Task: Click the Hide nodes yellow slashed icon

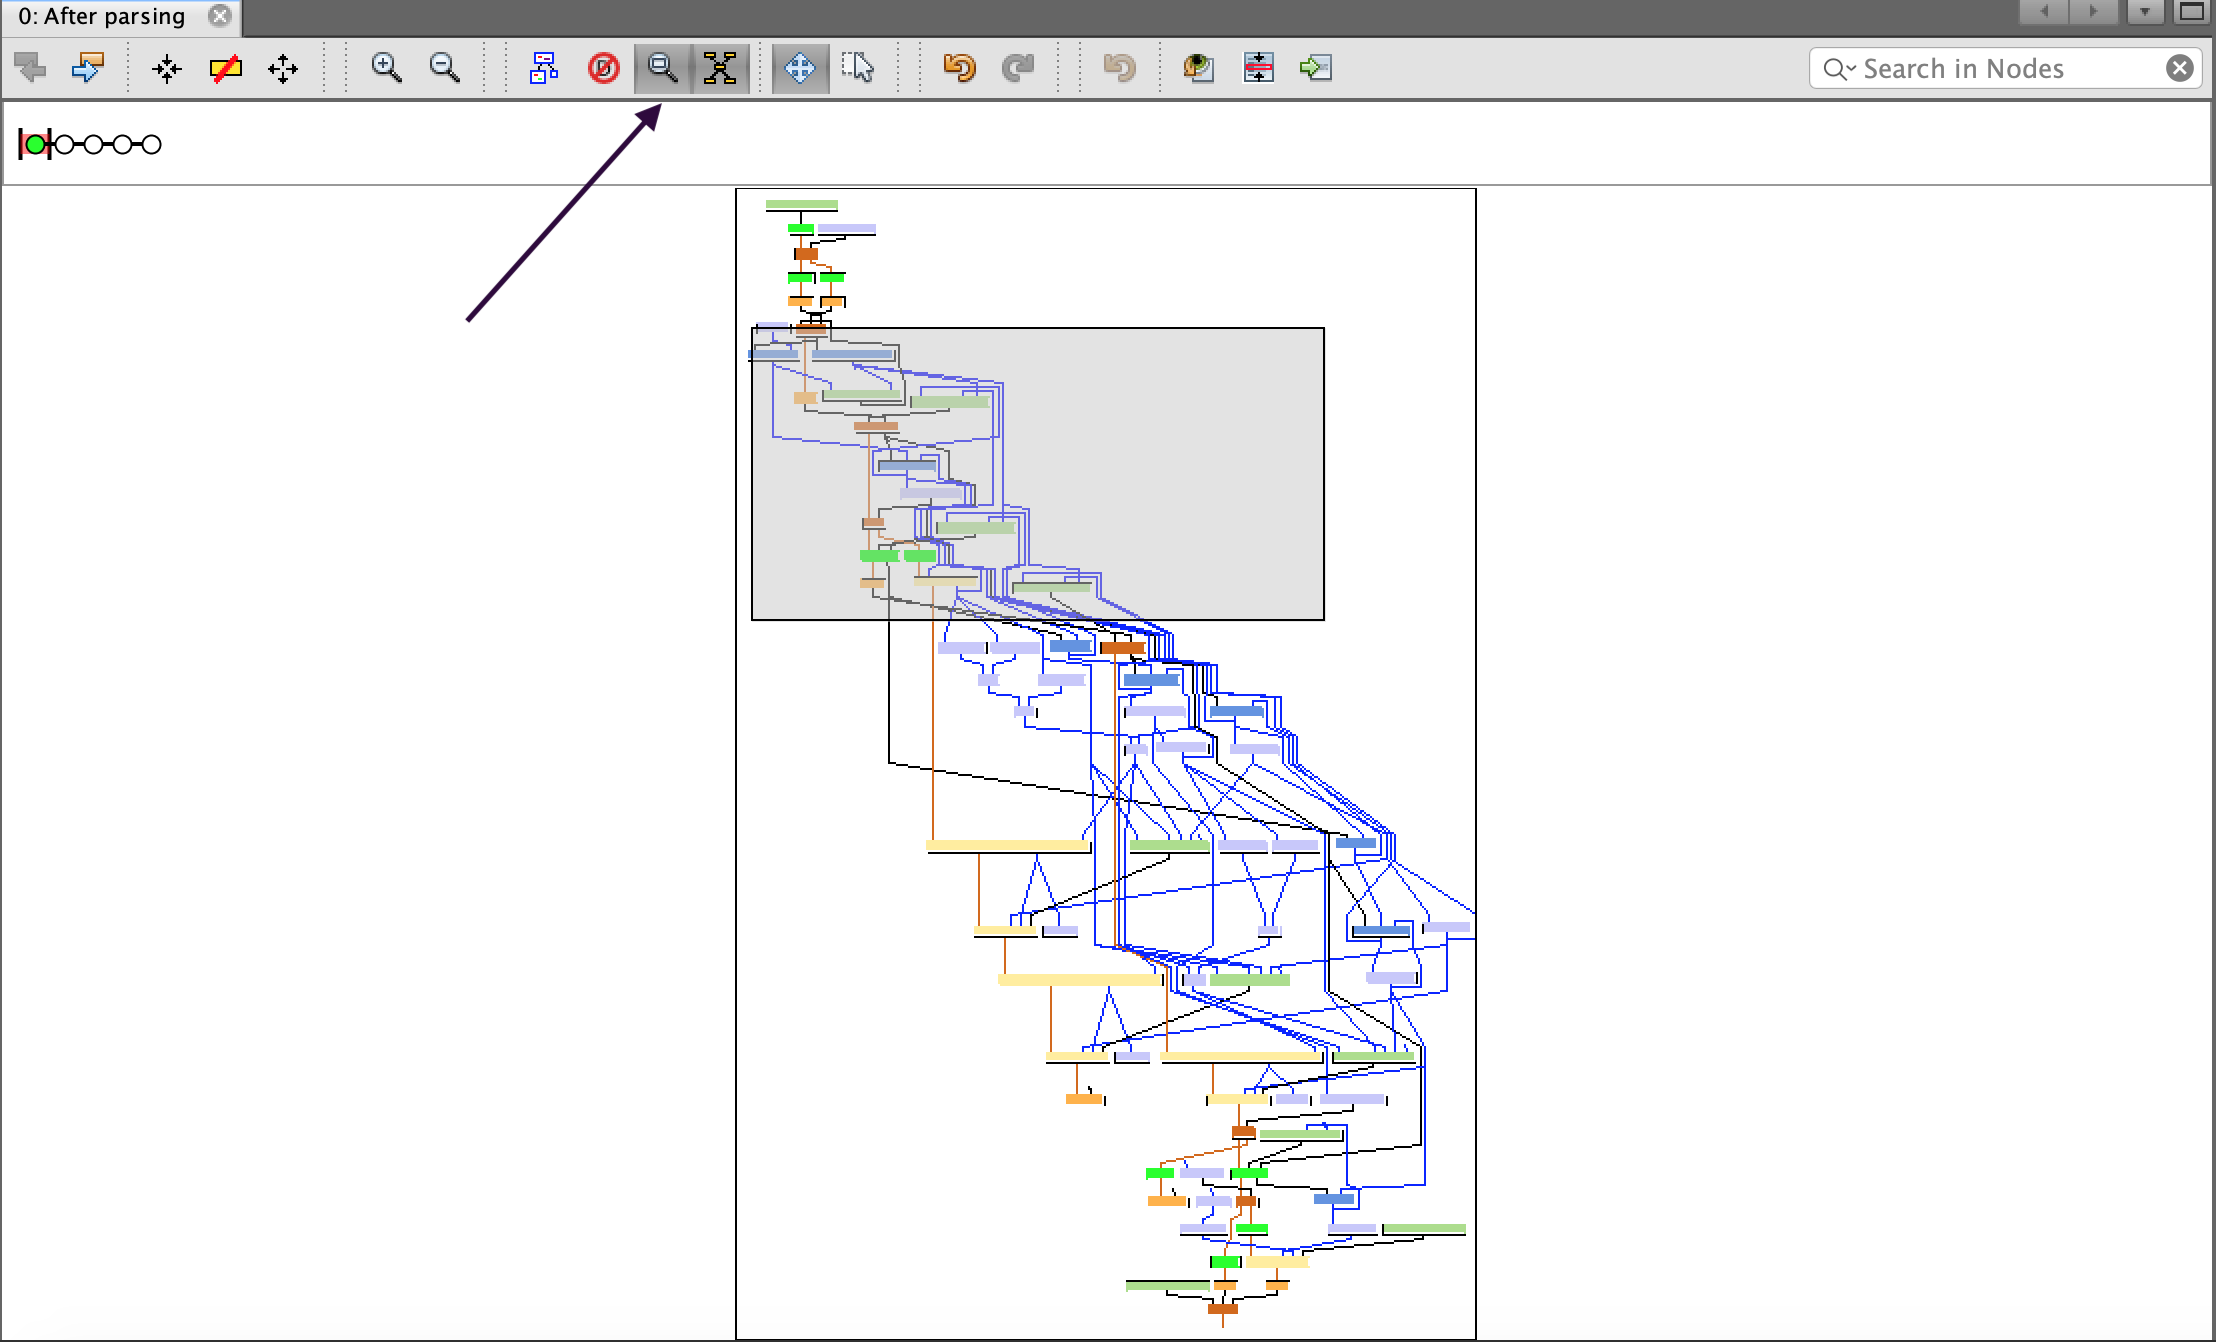Action: pyautogui.click(x=226, y=68)
